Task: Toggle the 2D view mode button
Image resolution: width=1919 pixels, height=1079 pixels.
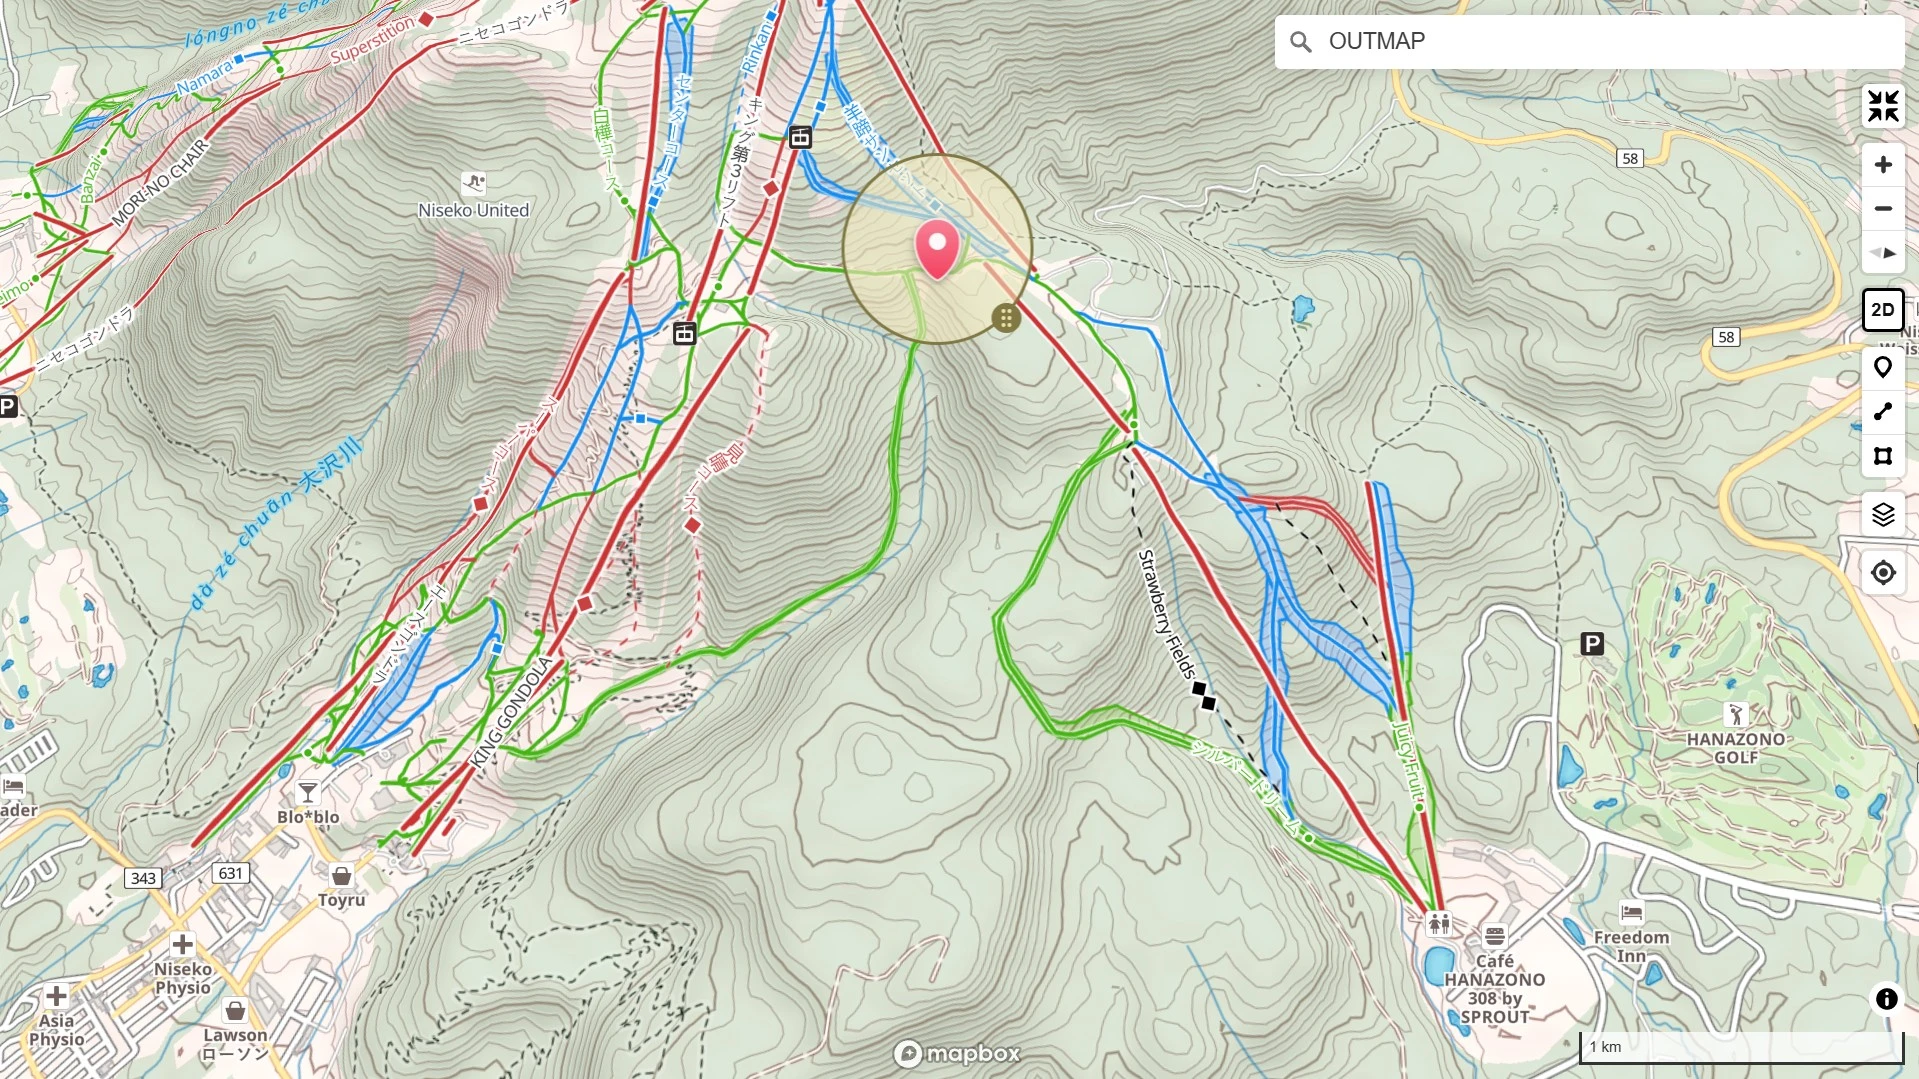Action: 1883,310
